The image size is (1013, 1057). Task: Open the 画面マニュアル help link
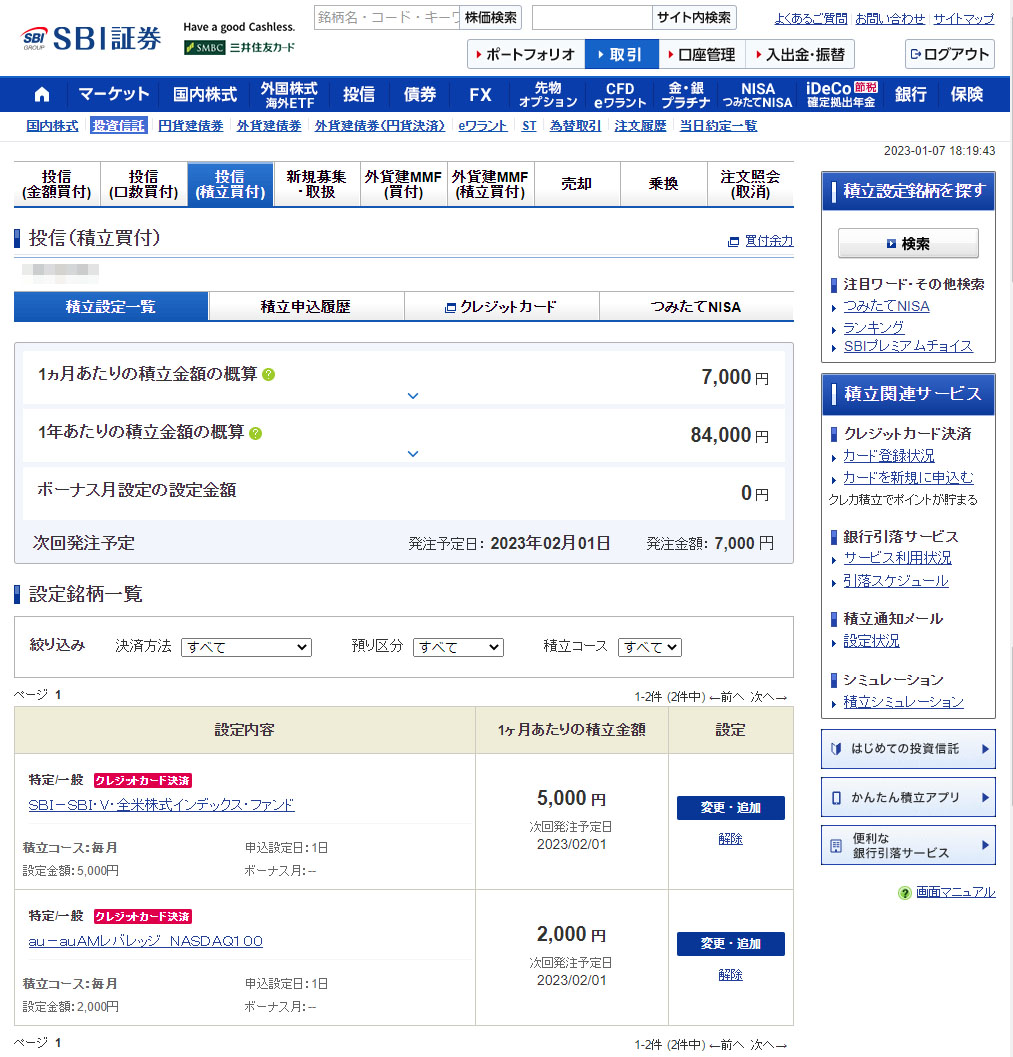955,892
